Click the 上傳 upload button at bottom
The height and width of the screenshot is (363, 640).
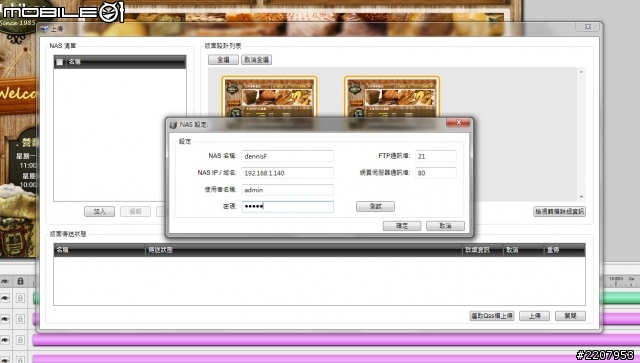[534, 316]
